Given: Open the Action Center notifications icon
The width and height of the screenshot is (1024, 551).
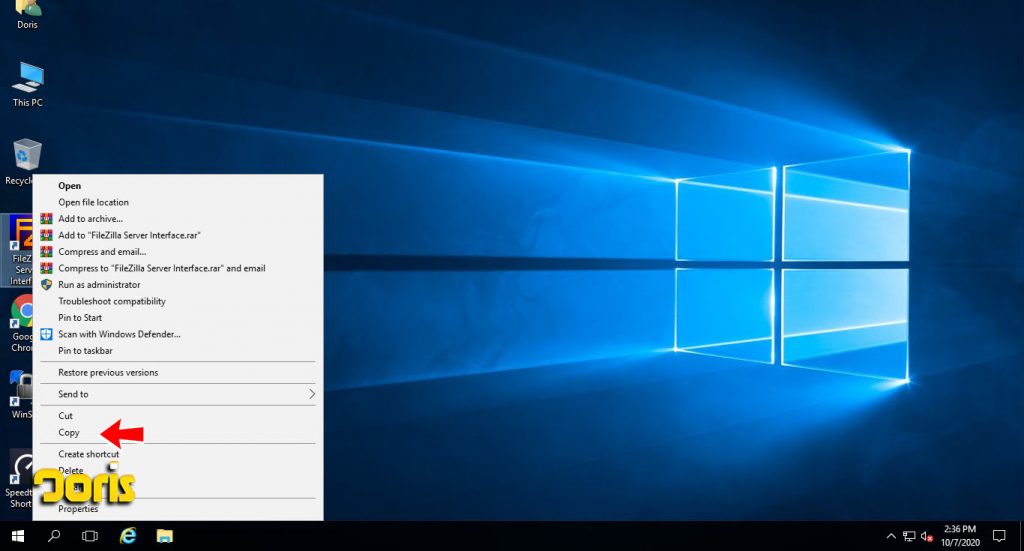Looking at the screenshot, I should click(999, 536).
